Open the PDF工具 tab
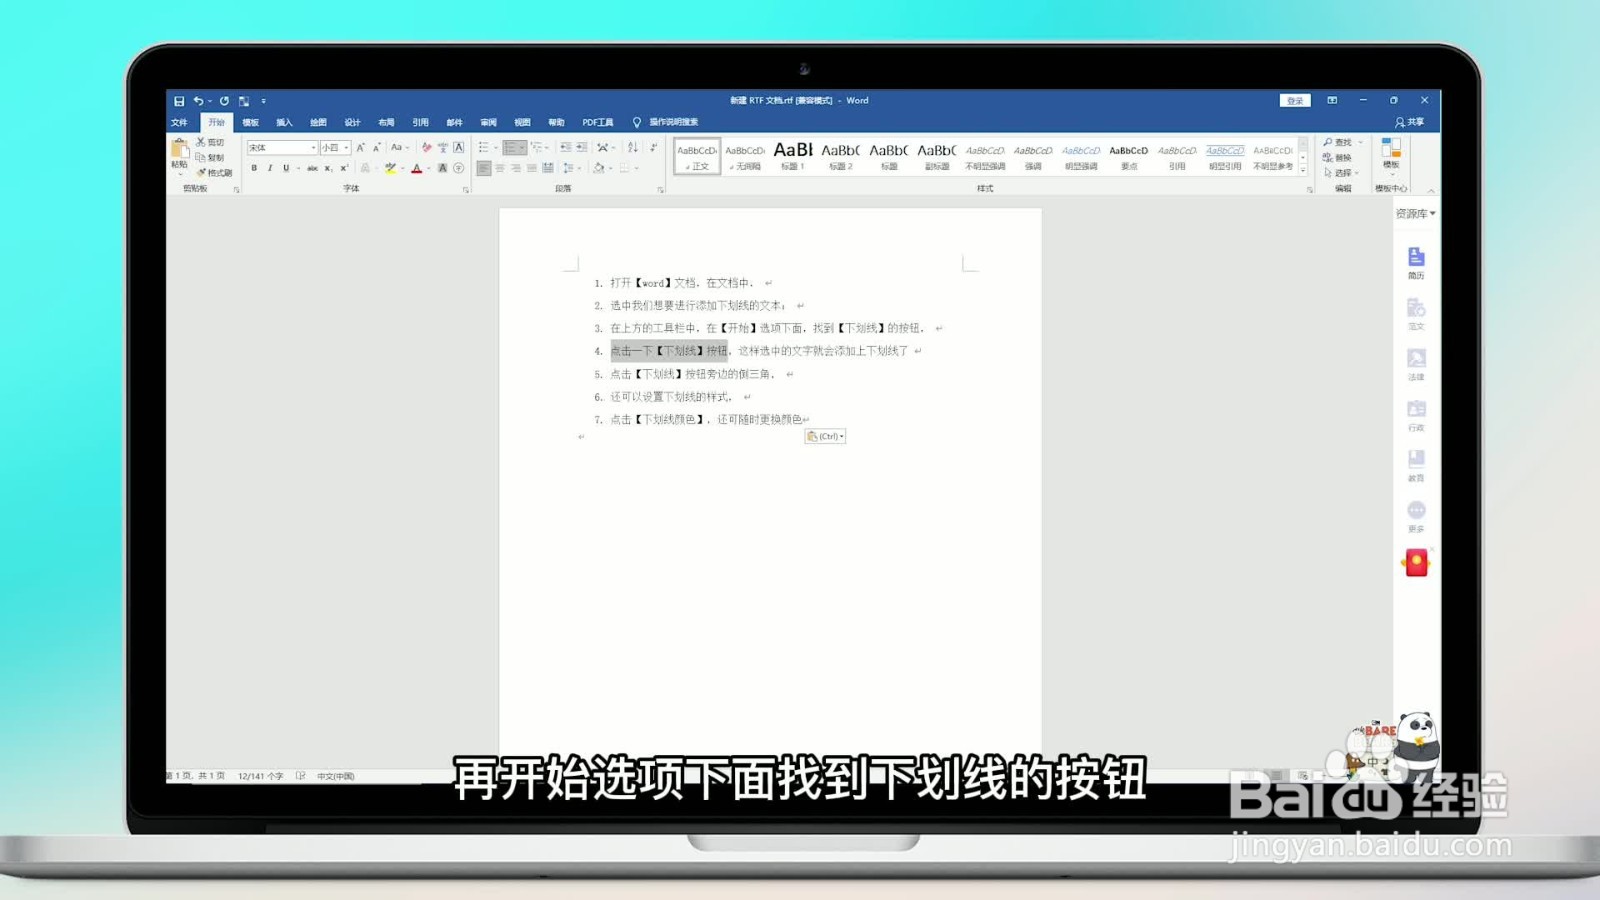Screen dimensions: 1600x900 (598, 122)
